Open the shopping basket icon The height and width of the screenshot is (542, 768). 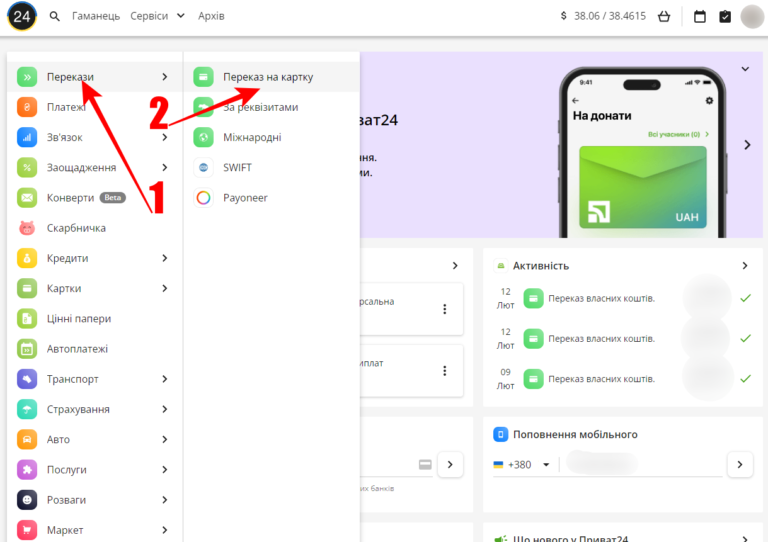coord(664,17)
